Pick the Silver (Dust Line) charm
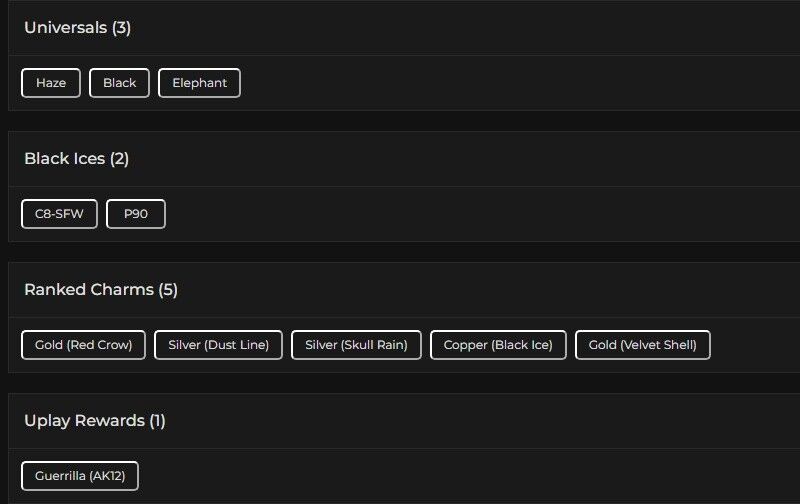Viewport: 800px width, 504px height. [218, 345]
